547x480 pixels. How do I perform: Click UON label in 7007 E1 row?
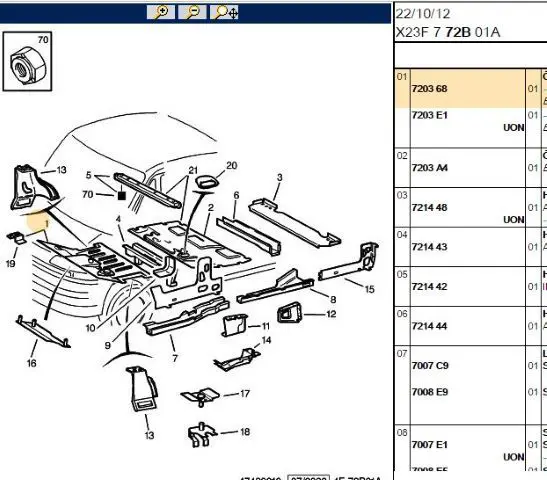point(514,457)
